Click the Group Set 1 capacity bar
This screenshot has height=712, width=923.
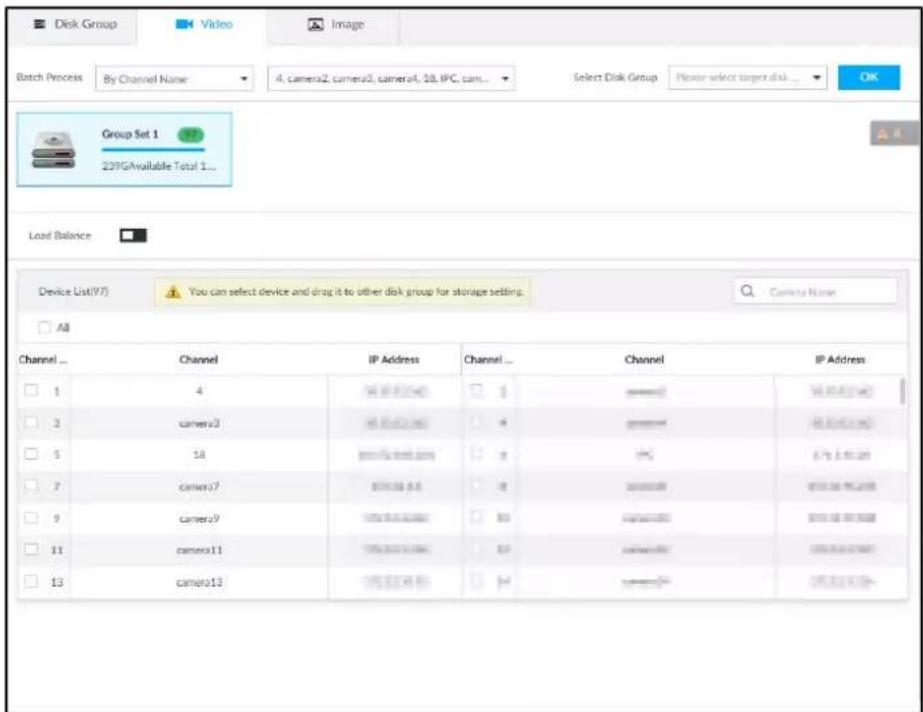click(x=153, y=149)
